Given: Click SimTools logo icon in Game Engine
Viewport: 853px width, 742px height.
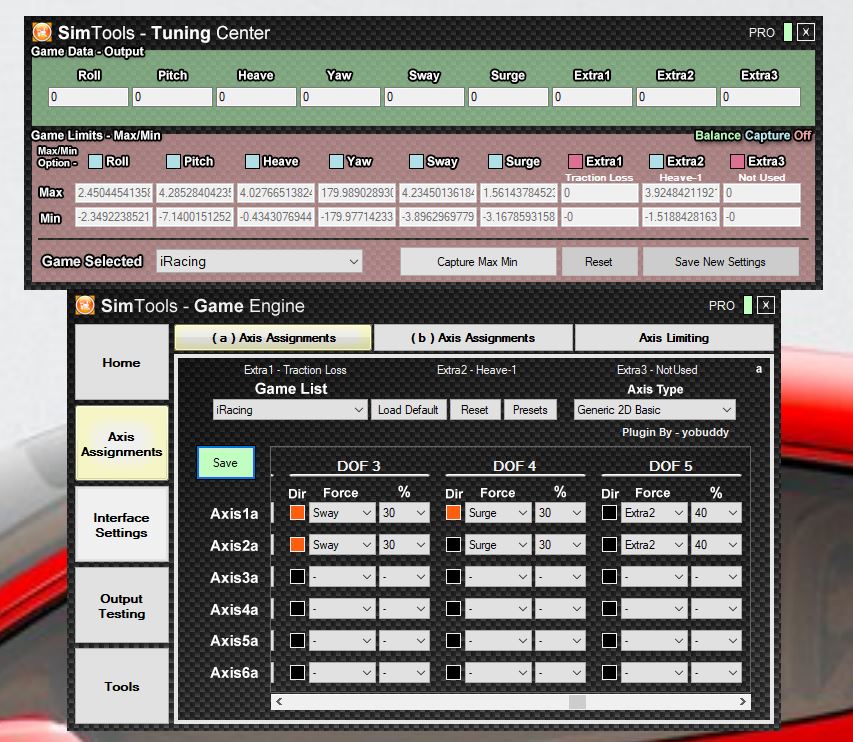Looking at the screenshot, I should point(85,305).
